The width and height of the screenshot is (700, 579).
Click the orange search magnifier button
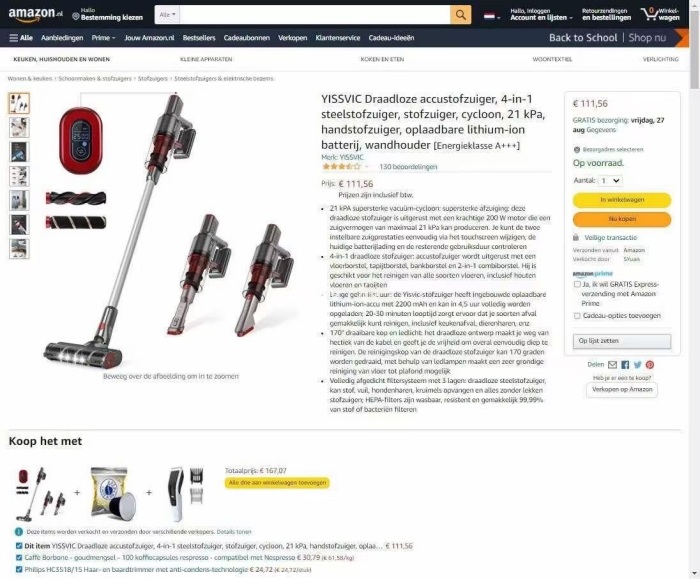pyautogui.click(x=460, y=15)
